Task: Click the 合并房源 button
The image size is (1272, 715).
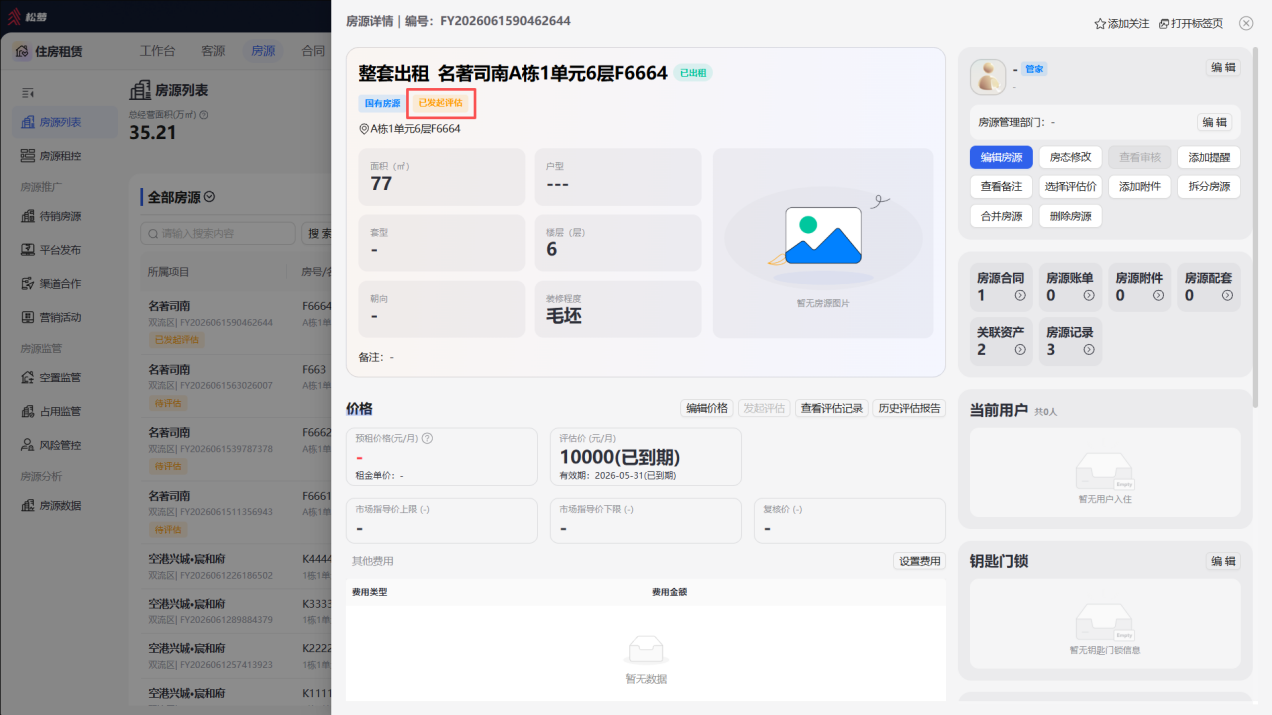Action: click(1001, 216)
